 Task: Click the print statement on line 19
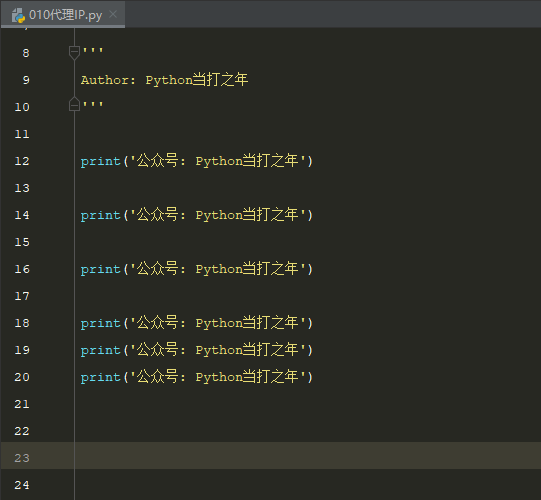tap(197, 350)
